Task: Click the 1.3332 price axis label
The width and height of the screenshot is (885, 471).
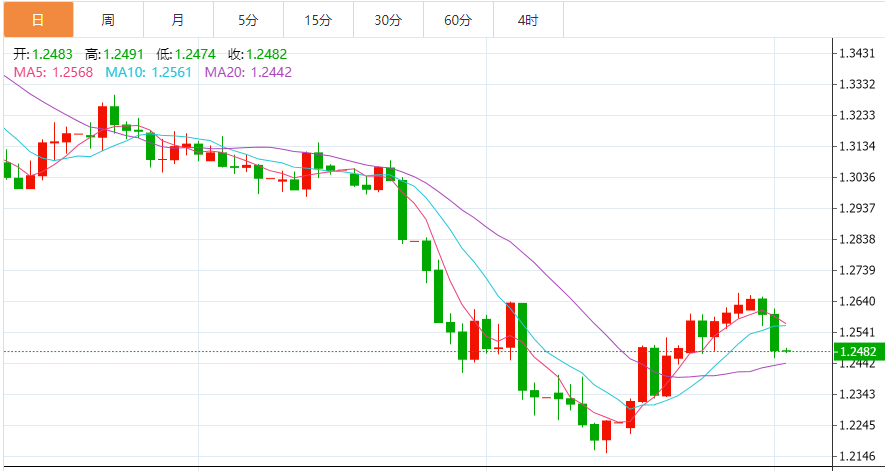Action: click(x=857, y=85)
